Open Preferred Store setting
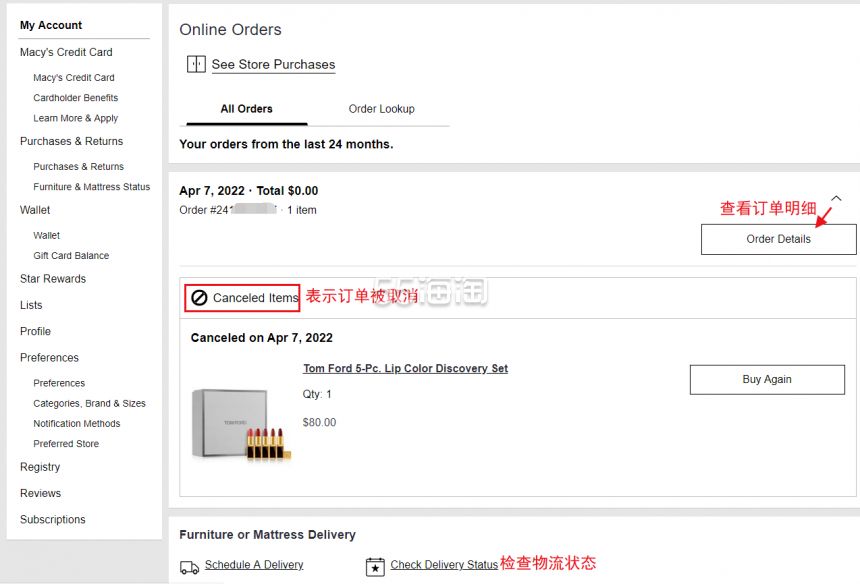This screenshot has height=584, width=860. point(66,444)
